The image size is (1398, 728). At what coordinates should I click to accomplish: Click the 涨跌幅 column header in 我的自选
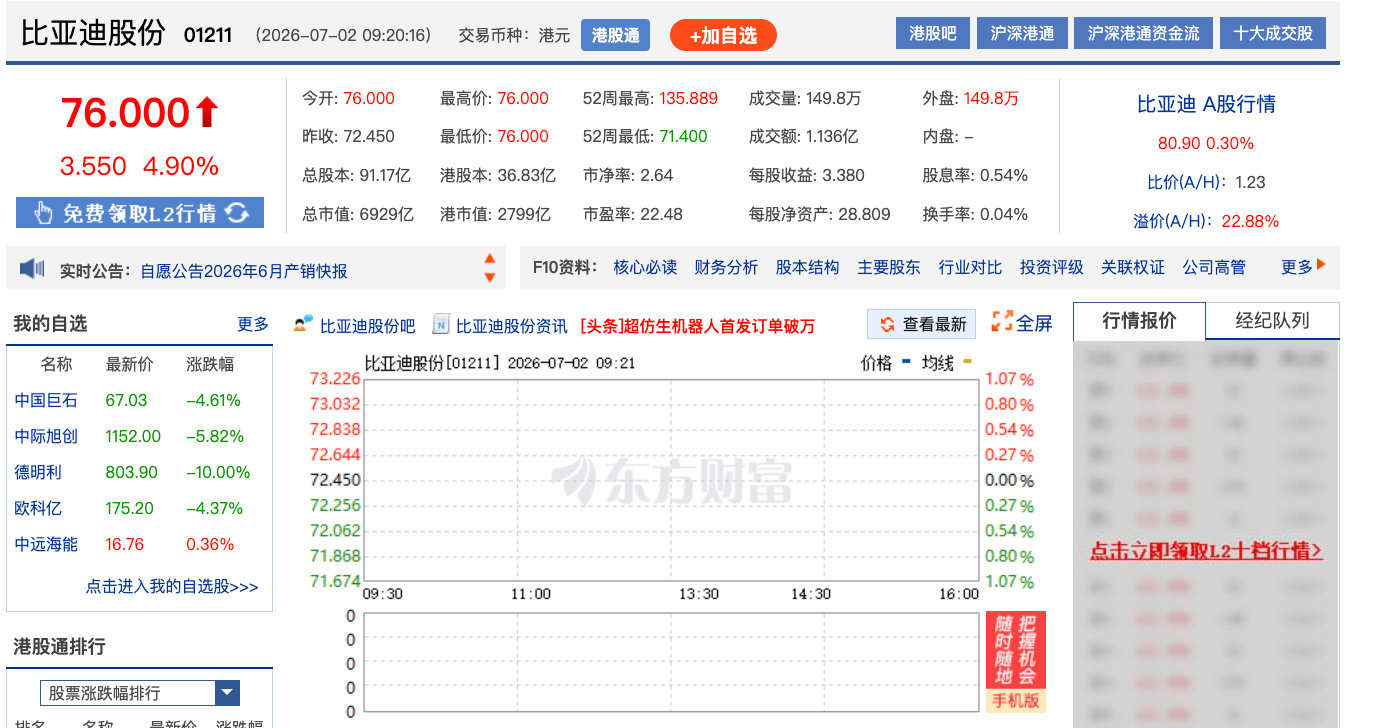(x=210, y=364)
